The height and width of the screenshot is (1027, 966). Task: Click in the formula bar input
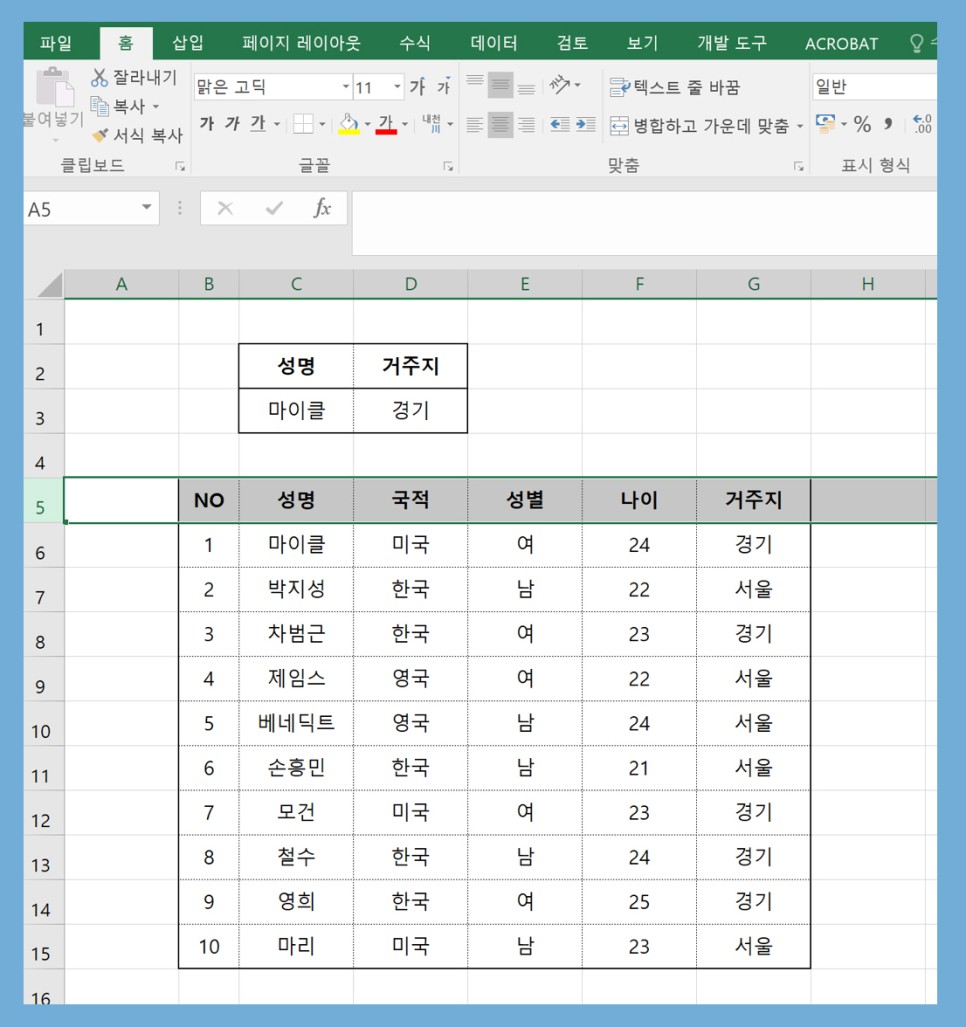[x=644, y=223]
